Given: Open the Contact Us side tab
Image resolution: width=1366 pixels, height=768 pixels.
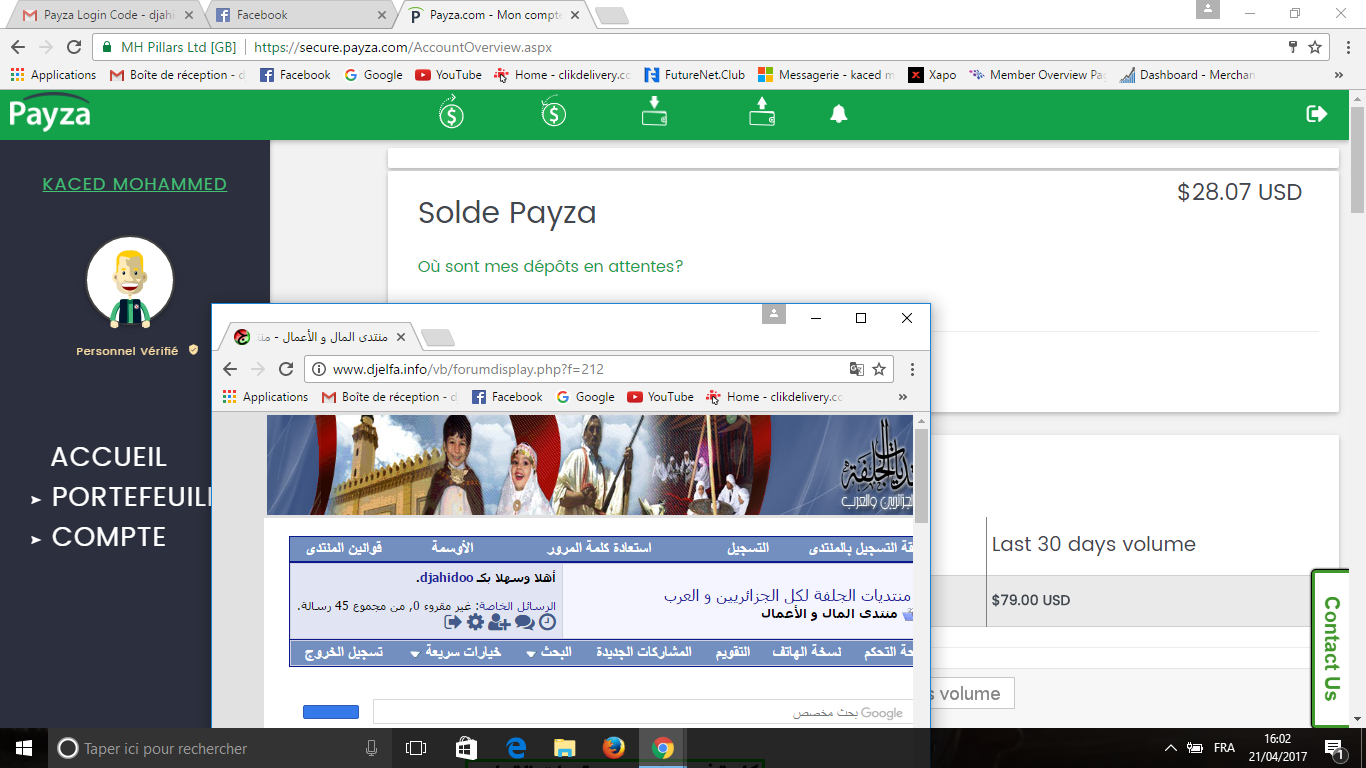Looking at the screenshot, I should tap(1332, 648).
